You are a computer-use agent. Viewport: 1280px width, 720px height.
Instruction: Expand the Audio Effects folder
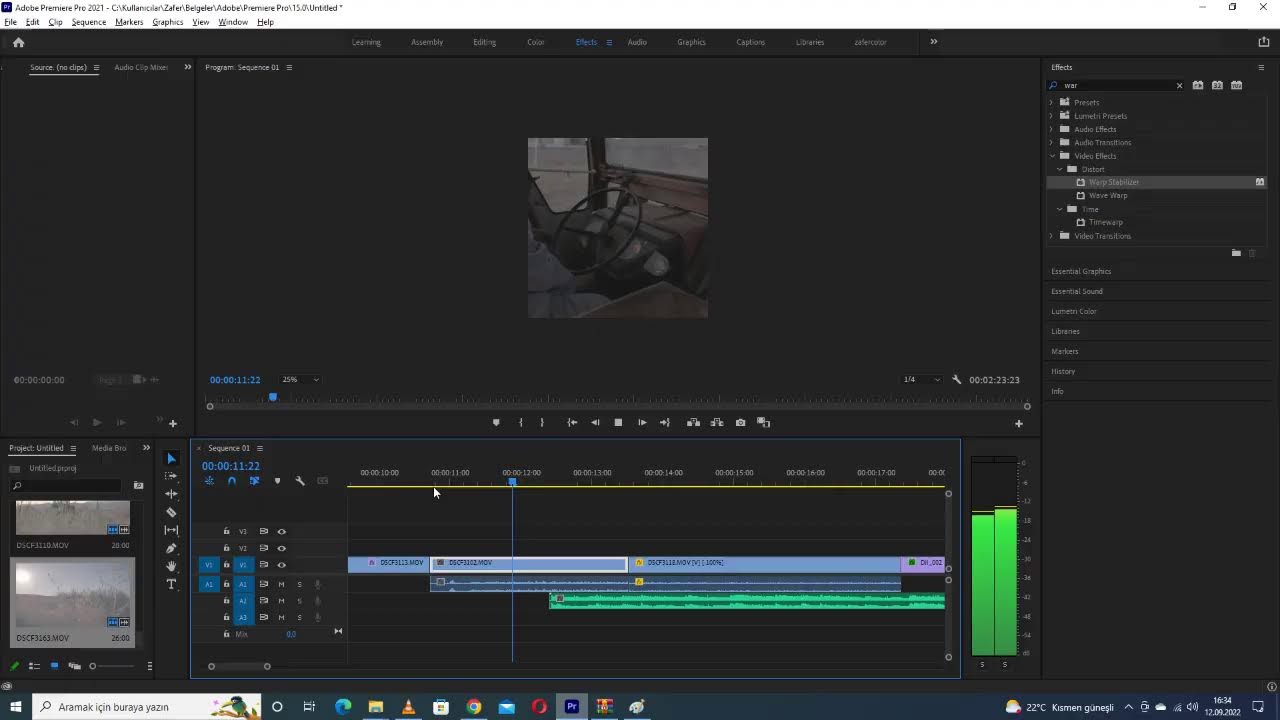1052,129
